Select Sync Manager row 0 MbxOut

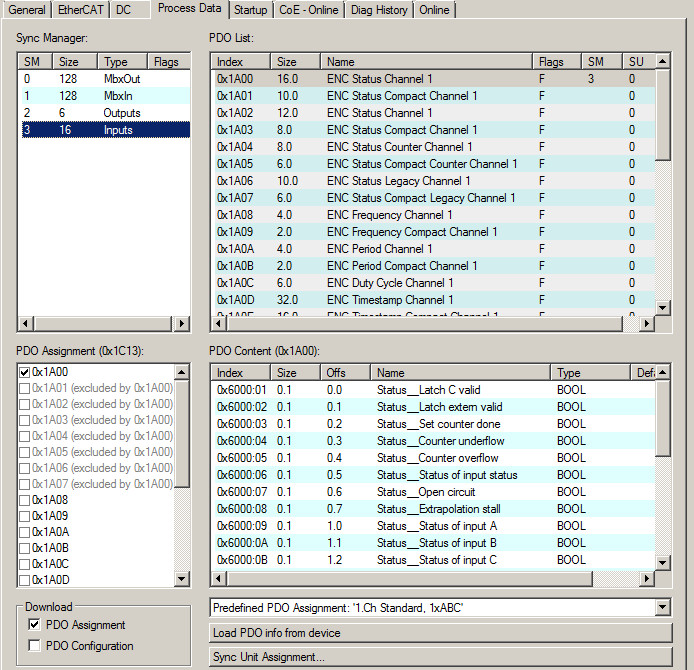(x=106, y=79)
